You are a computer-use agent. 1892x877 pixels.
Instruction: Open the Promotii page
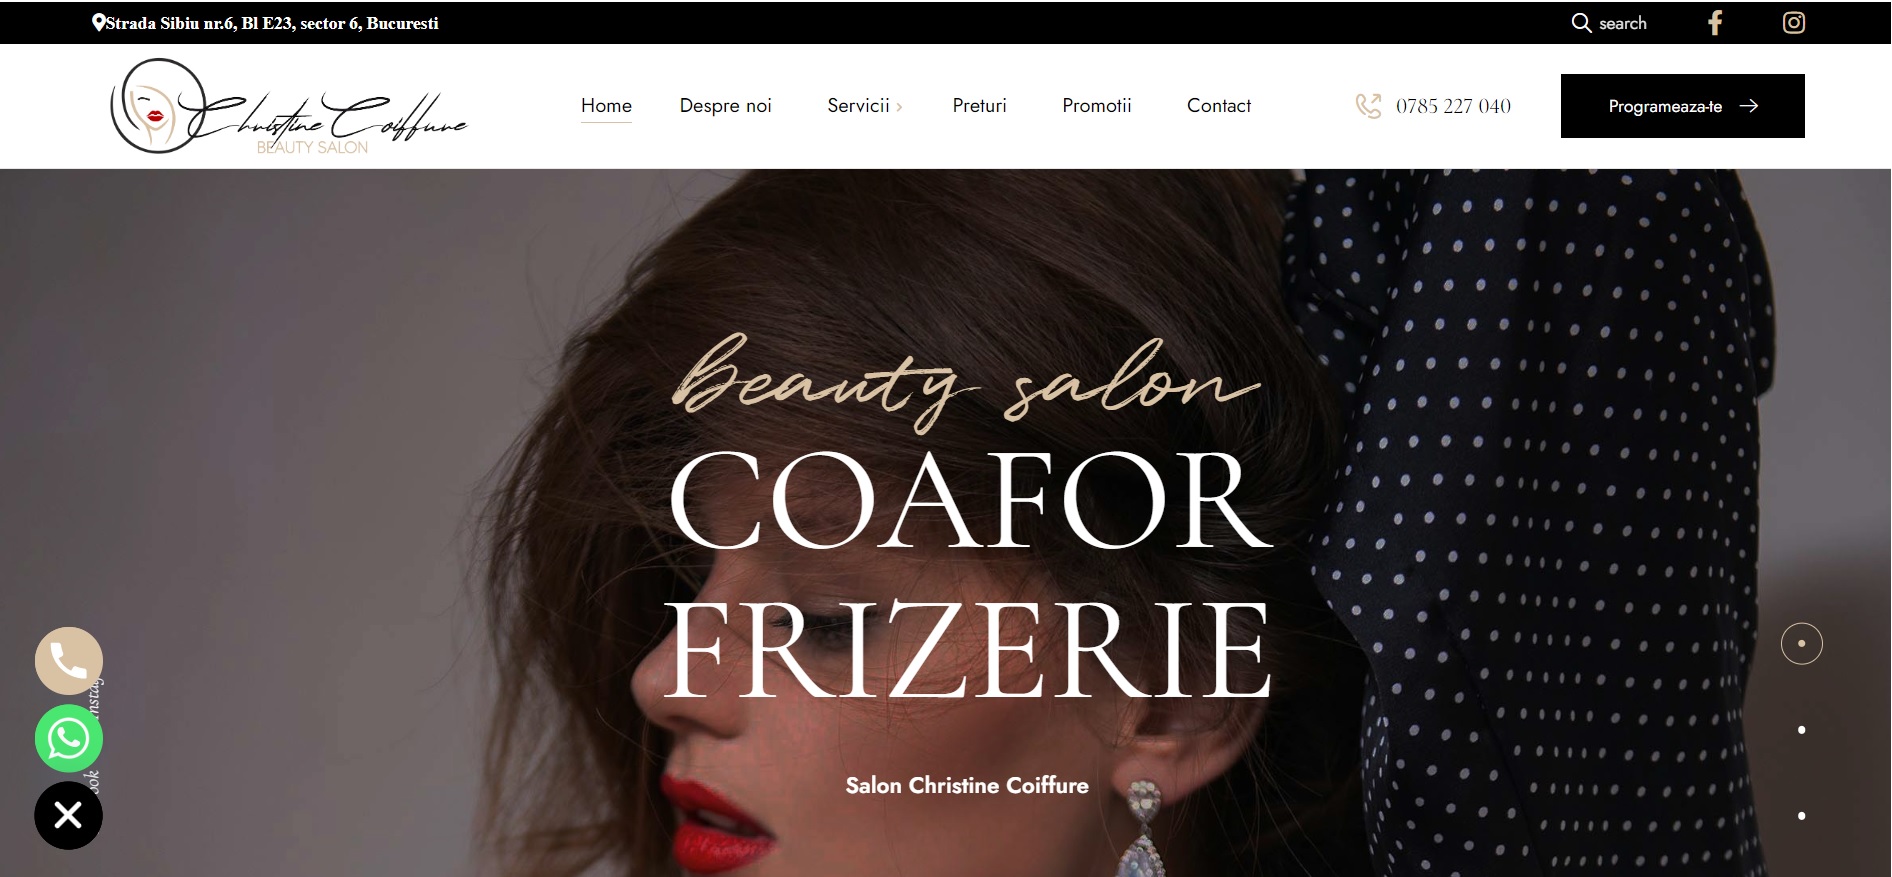[1097, 106]
